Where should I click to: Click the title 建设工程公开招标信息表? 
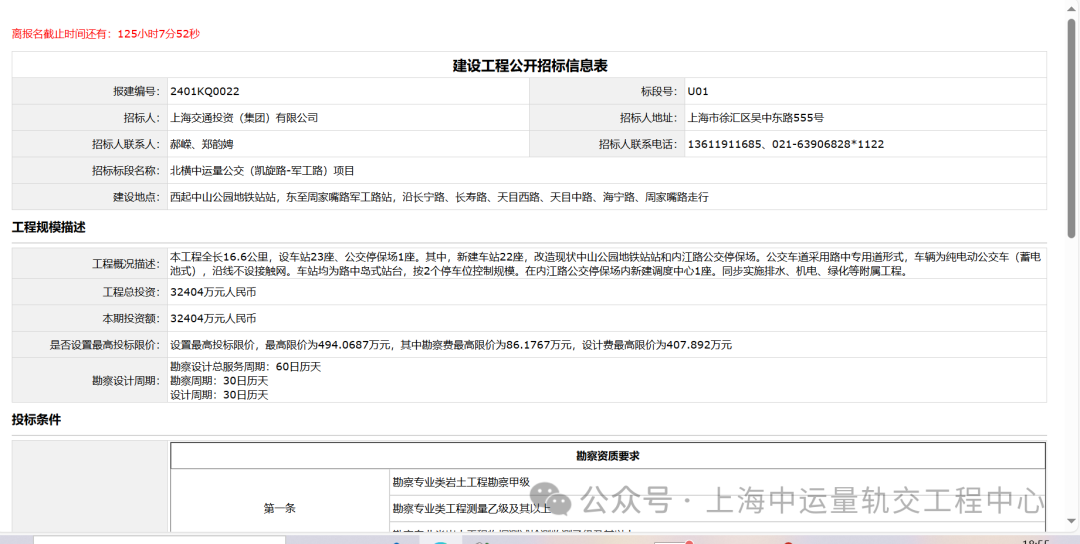(x=529, y=65)
